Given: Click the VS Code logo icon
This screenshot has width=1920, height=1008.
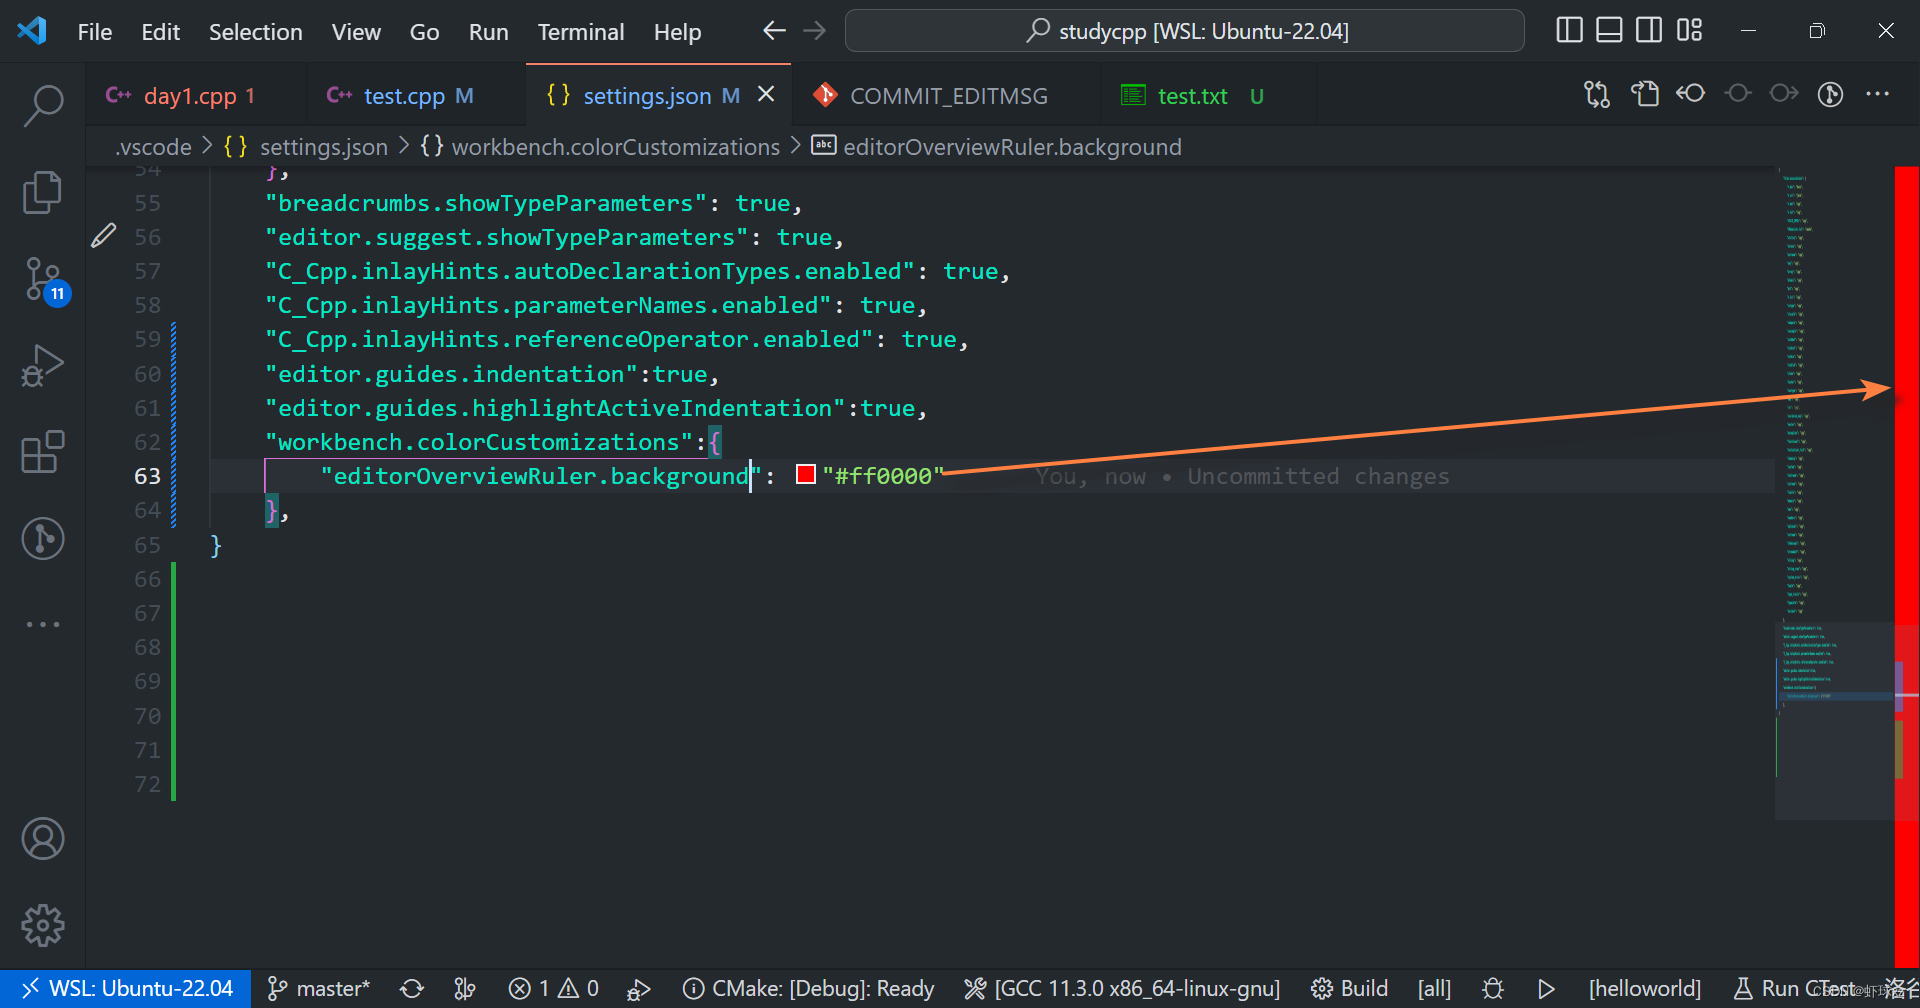Looking at the screenshot, I should pos(32,30).
